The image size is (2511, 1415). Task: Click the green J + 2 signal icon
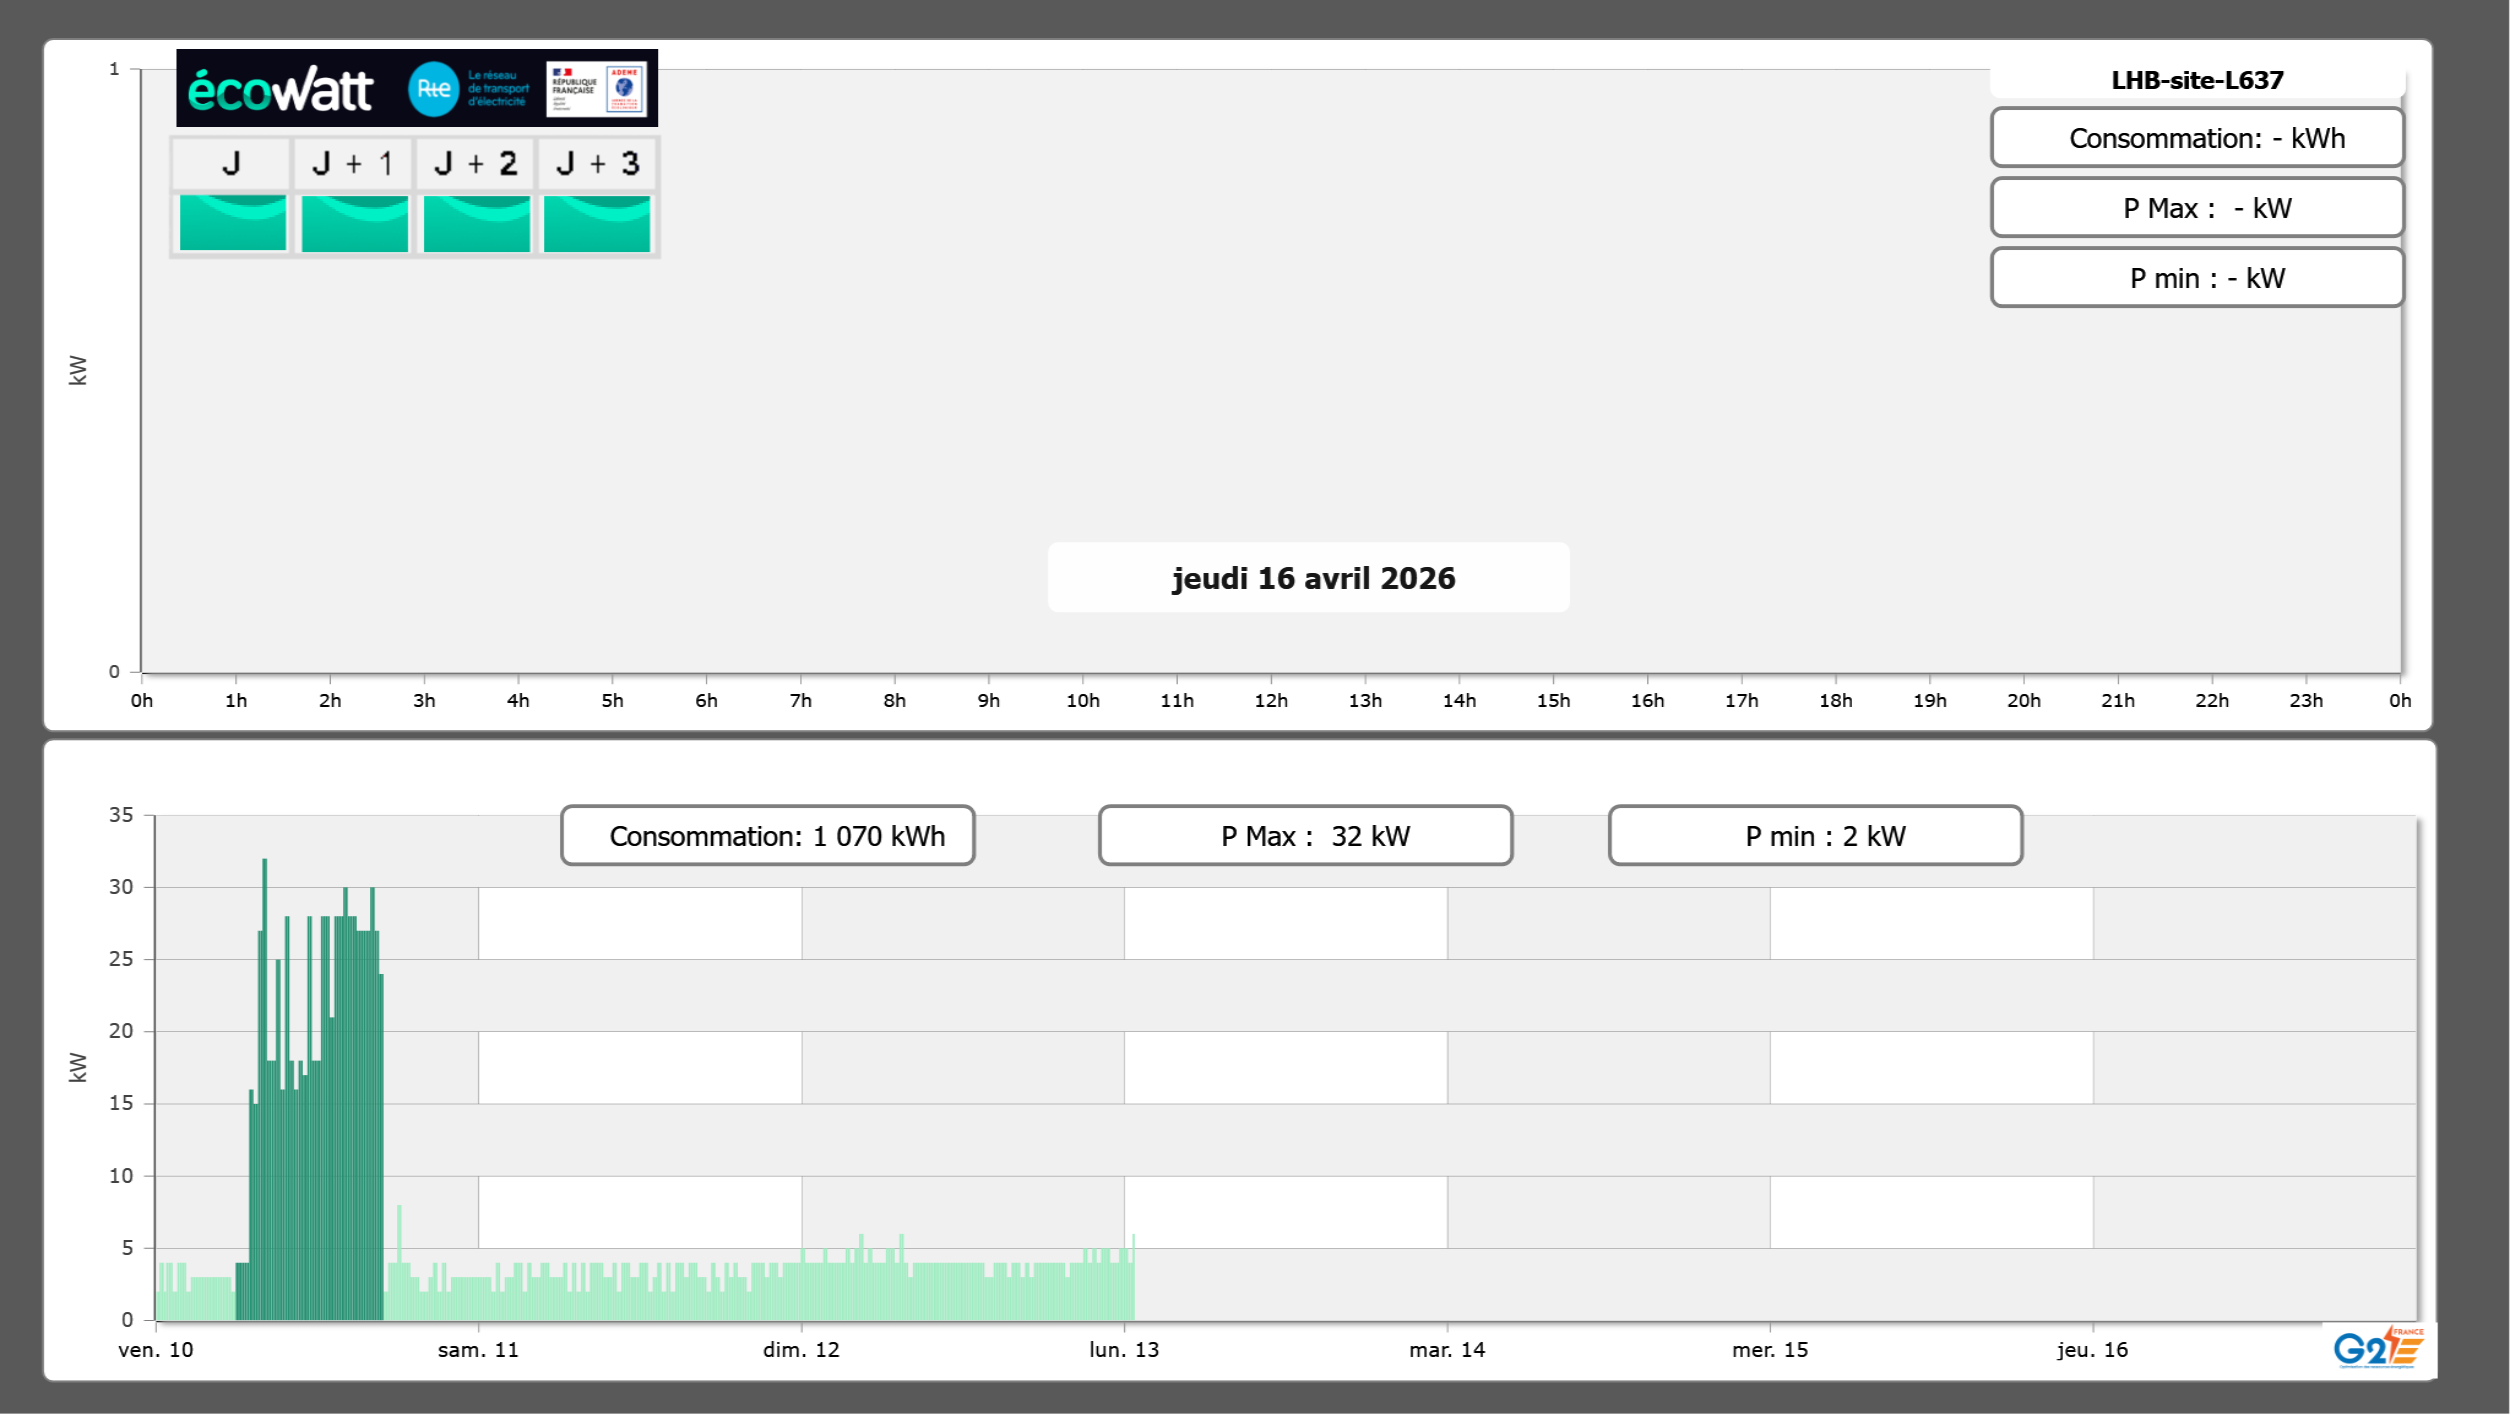tap(476, 223)
